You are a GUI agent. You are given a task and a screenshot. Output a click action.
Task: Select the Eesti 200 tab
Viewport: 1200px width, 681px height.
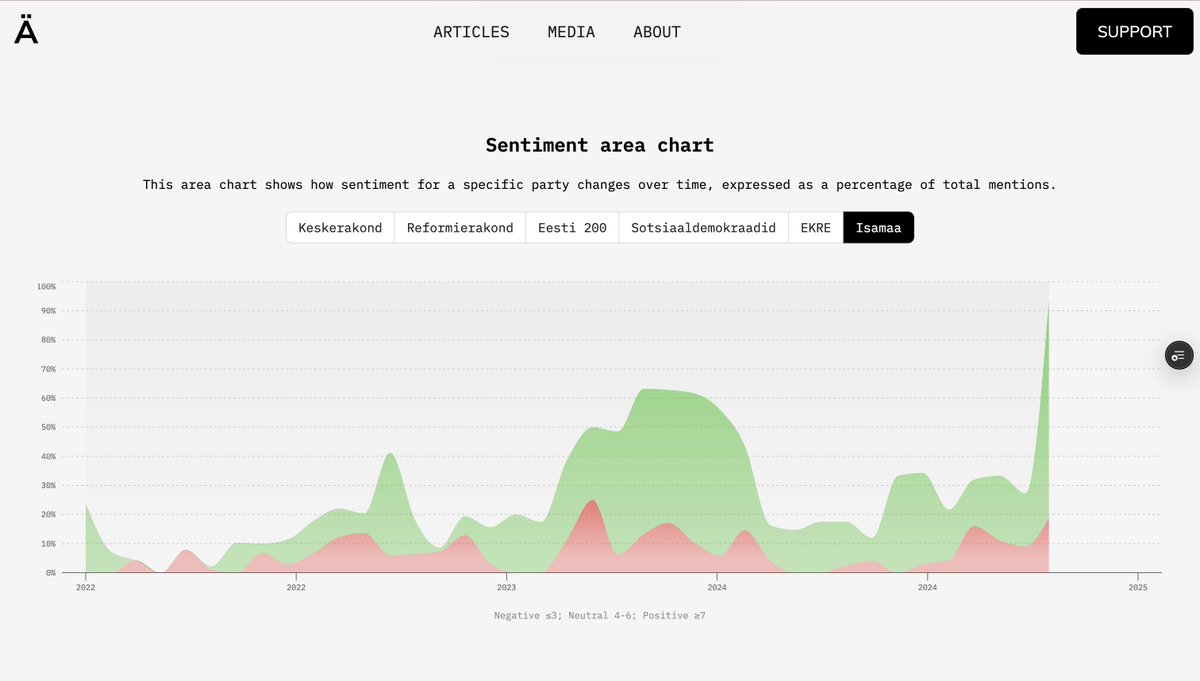click(572, 227)
